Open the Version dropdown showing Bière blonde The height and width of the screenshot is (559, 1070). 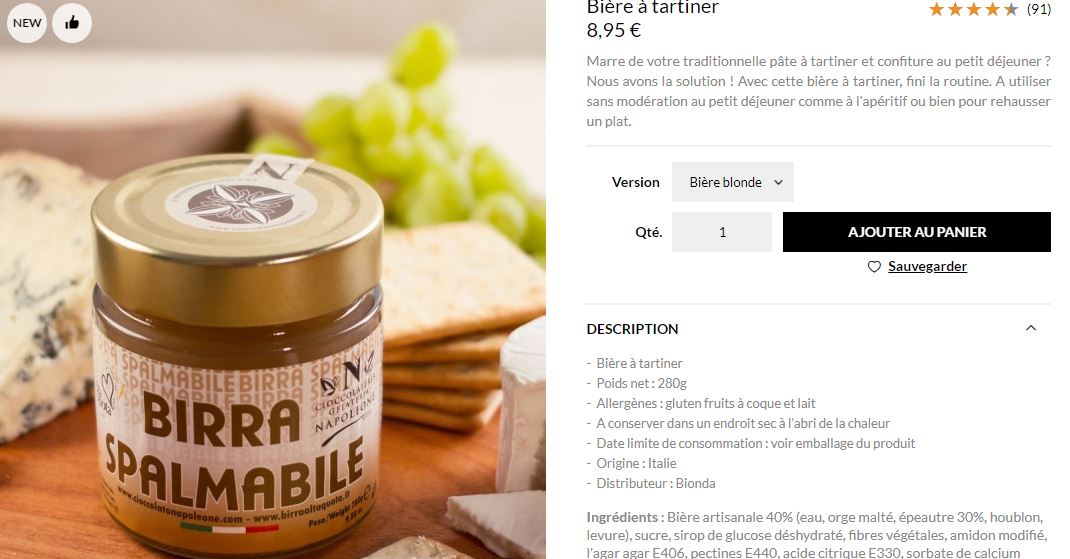pyautogui.click(x=732, y=182)
